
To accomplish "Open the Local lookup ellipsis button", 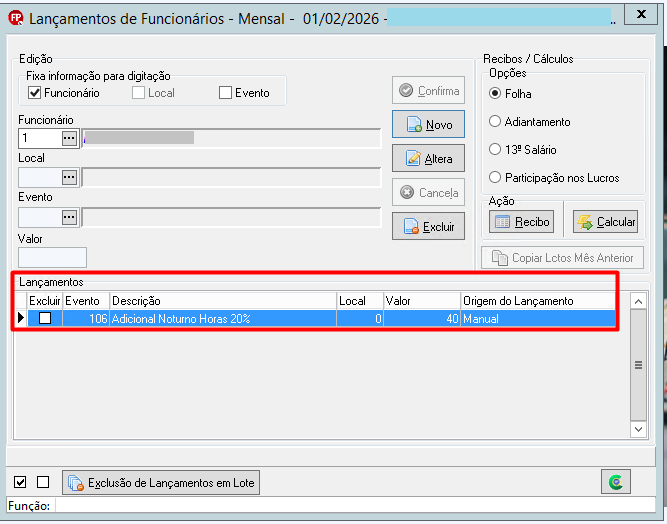I will pyautogui.click(x=69, y=177).
